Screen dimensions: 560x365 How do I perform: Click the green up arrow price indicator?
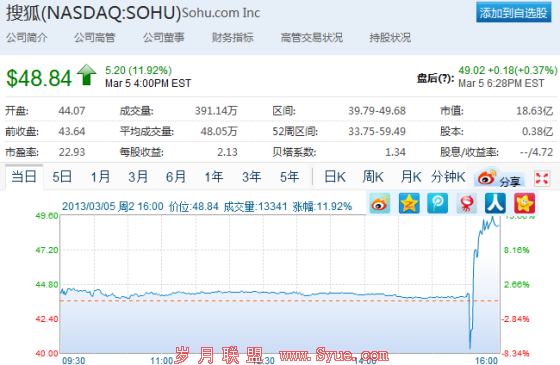(87, 75)
